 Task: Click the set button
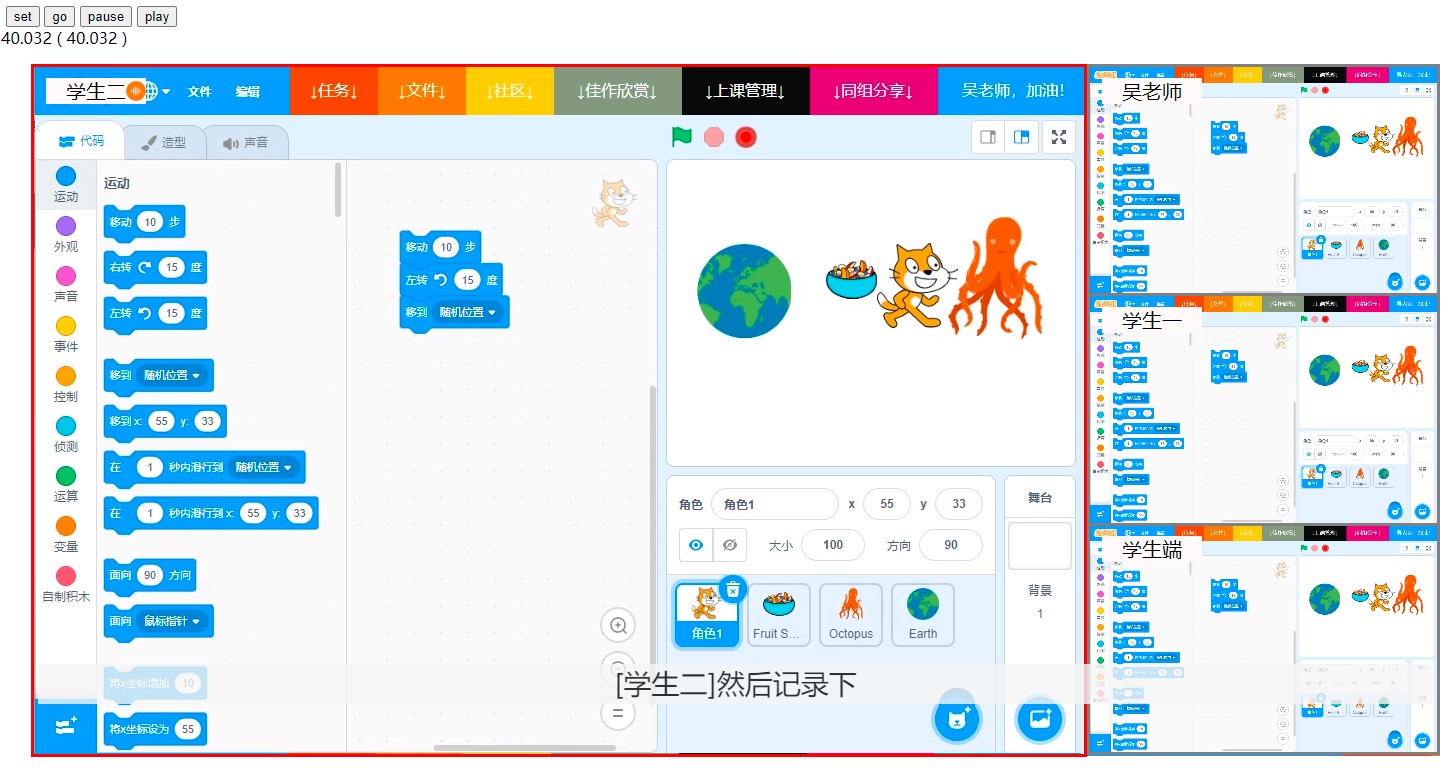tap(22, 16)
